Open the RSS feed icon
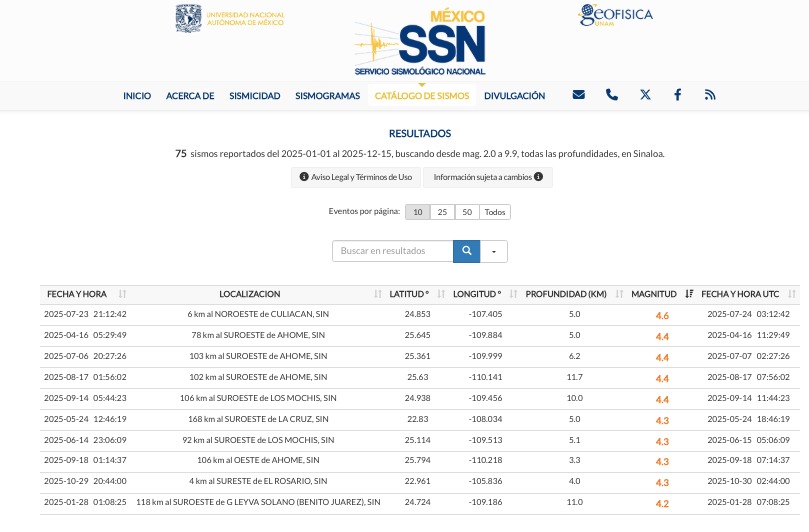Image resolution: width=809 pixels, height=532 pixels. pyautogui.click(x=710, y=95)
